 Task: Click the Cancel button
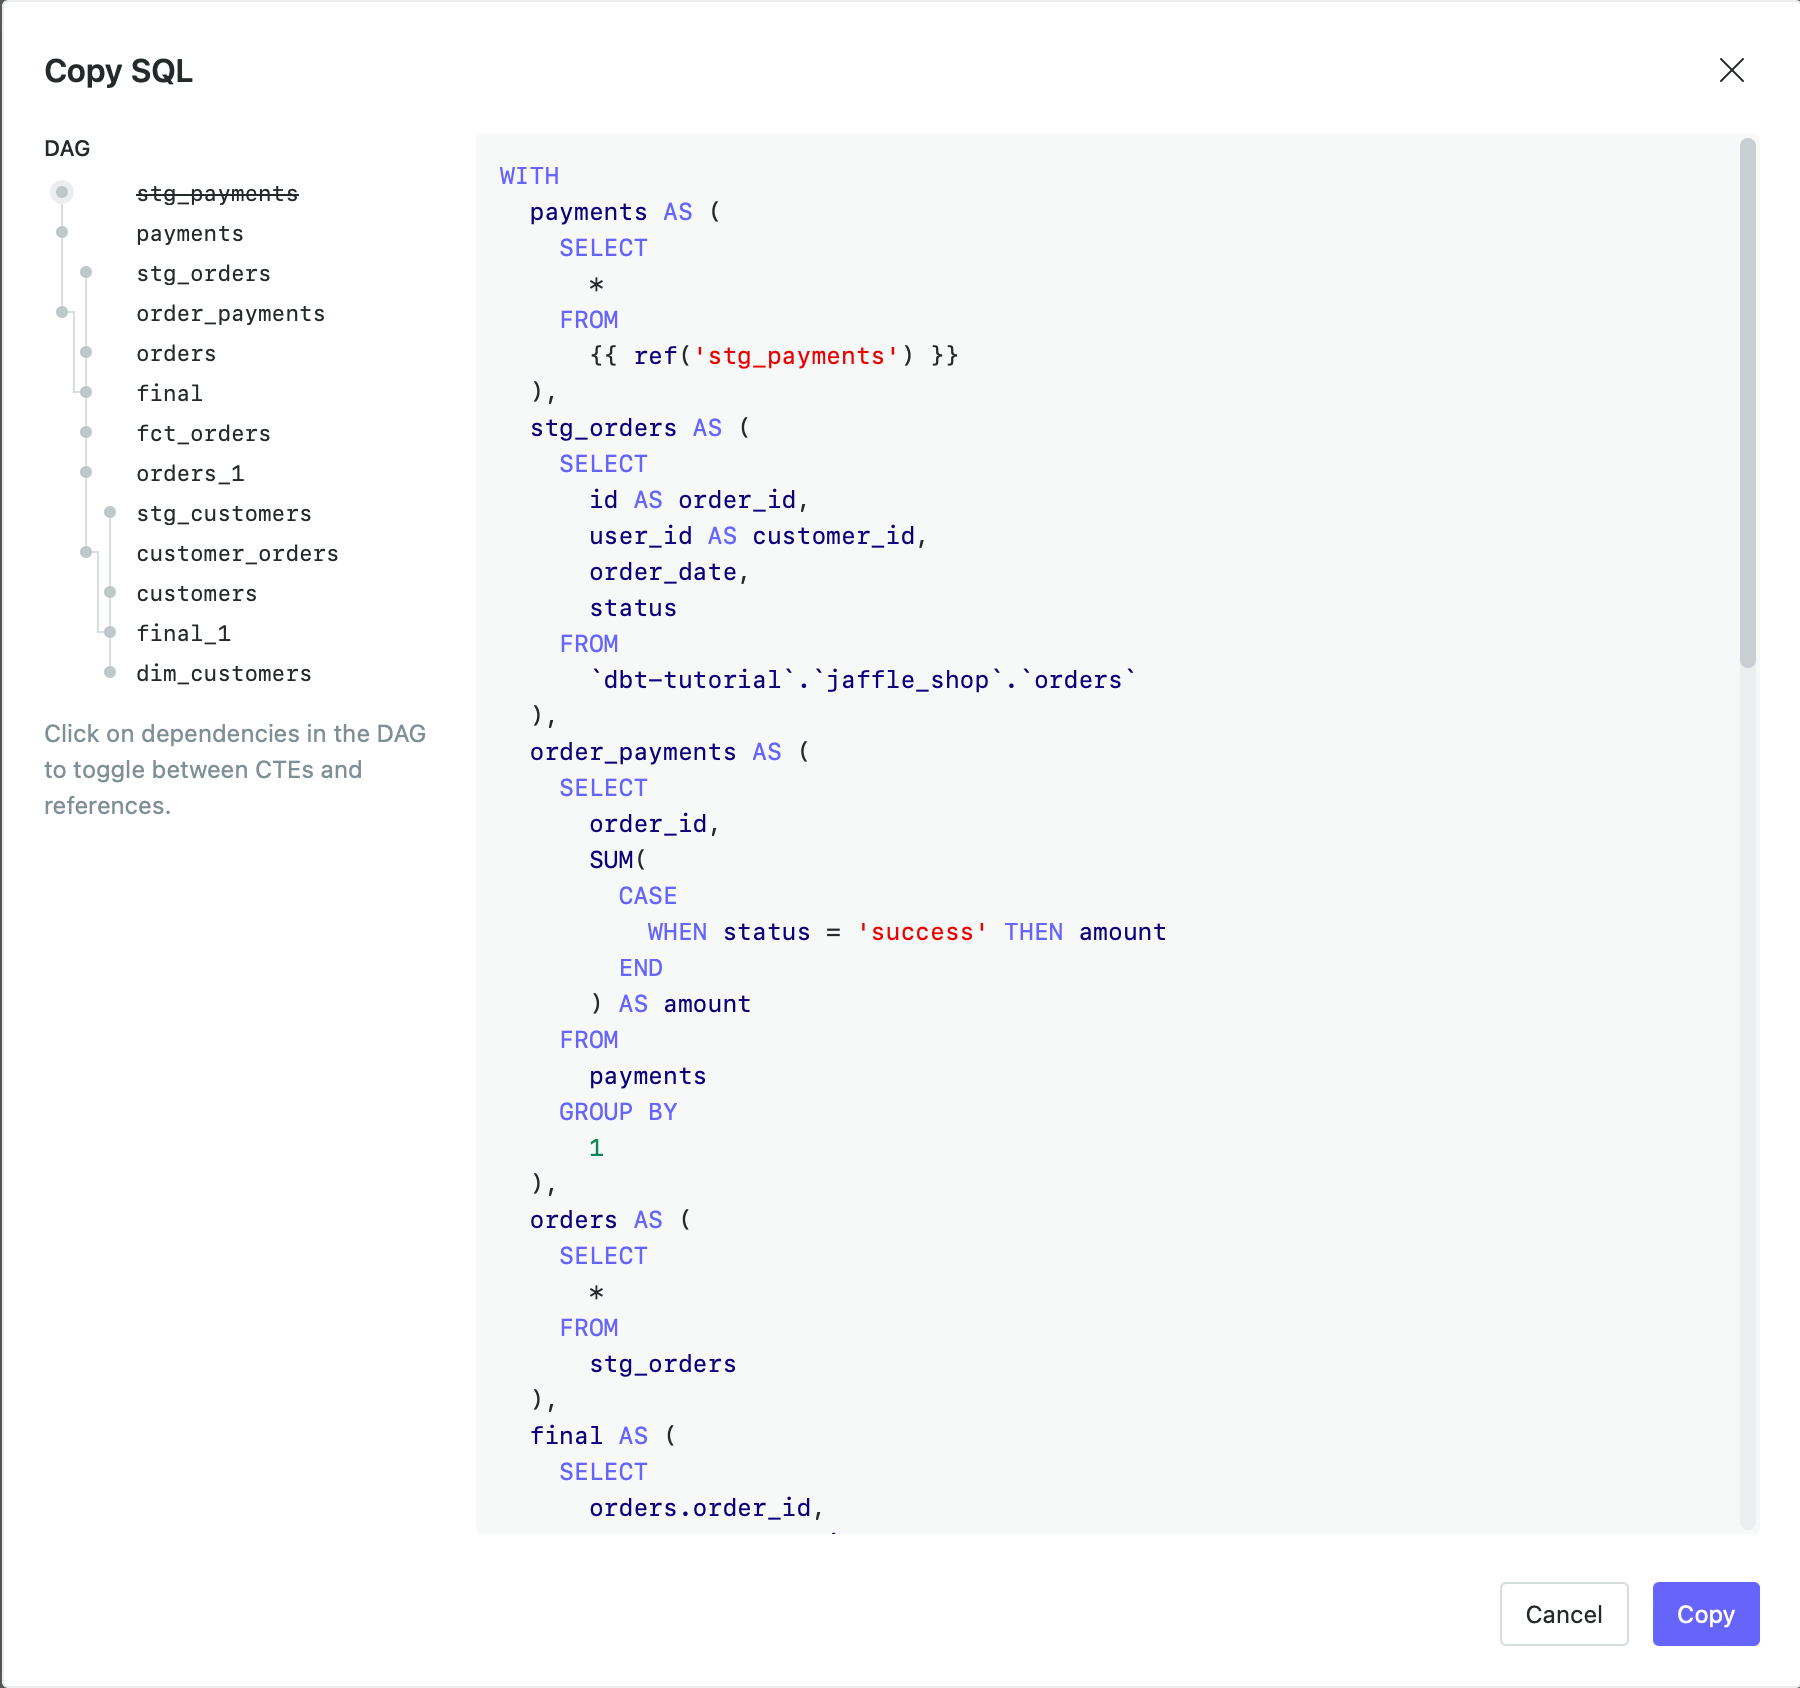click(x=1564, y=1614)
